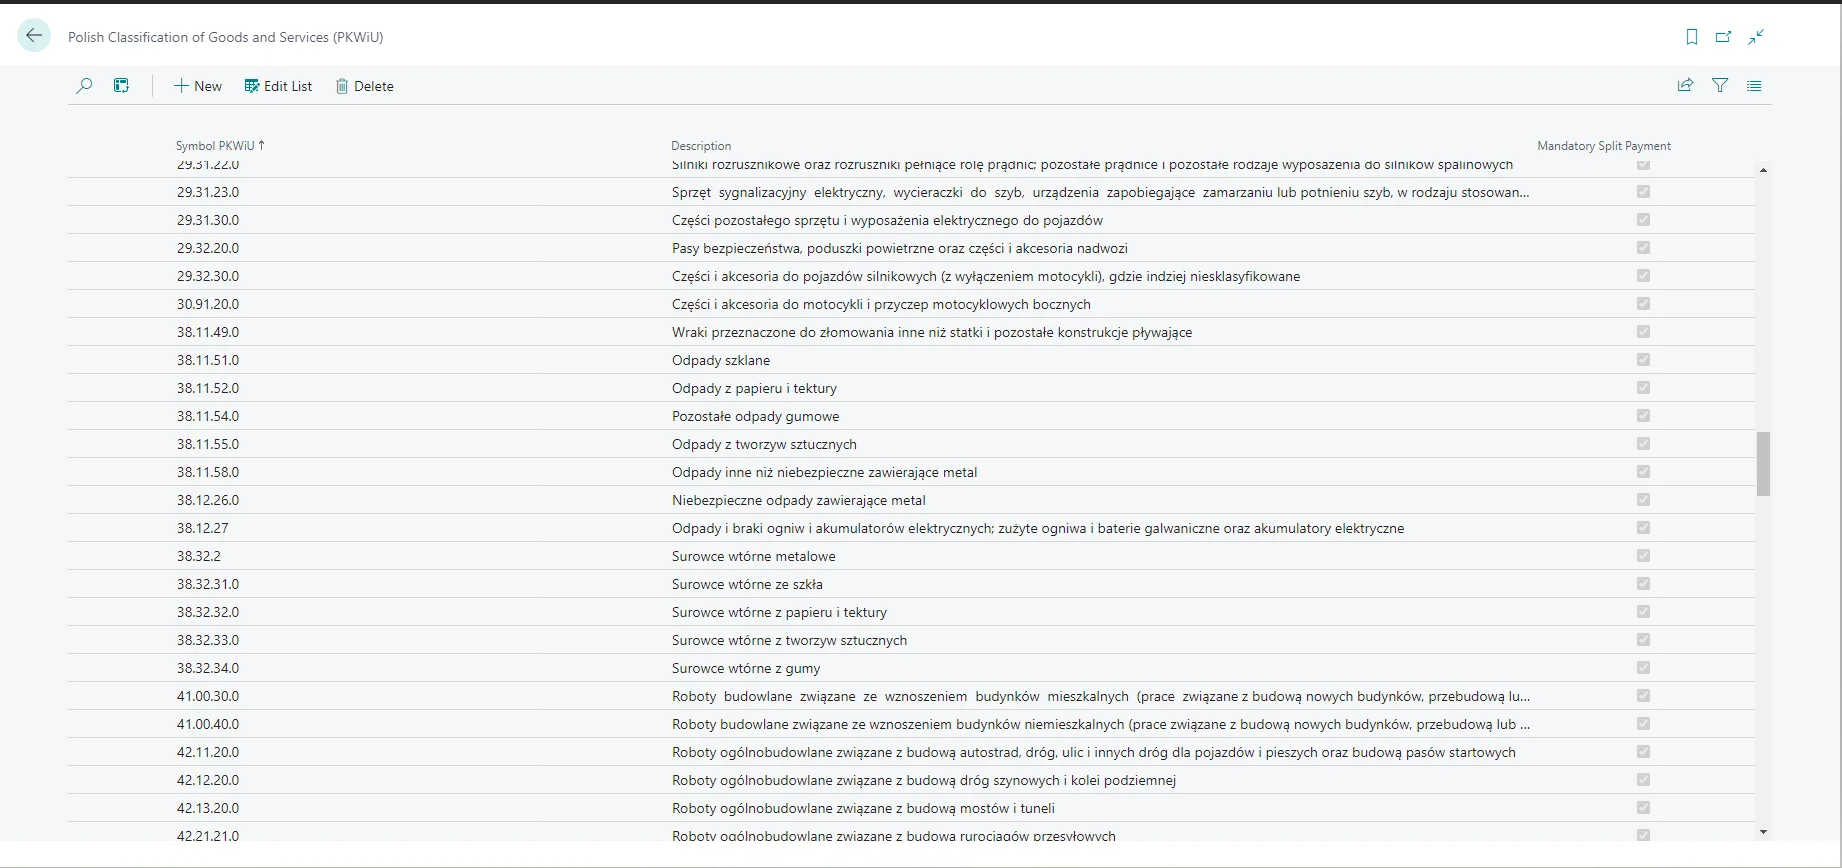Click the bookmark icon in header

pyautogui.click(x=1691, y=37)
